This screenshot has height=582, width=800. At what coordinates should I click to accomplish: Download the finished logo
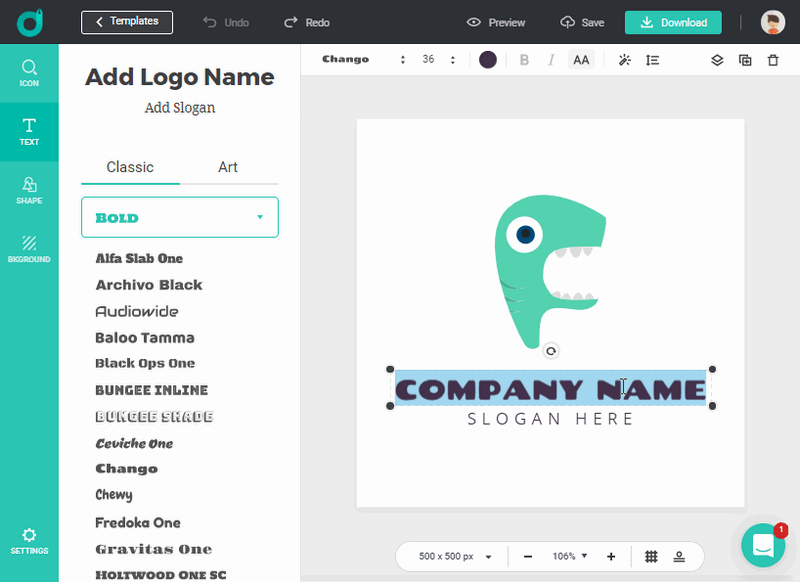point(672,21)
